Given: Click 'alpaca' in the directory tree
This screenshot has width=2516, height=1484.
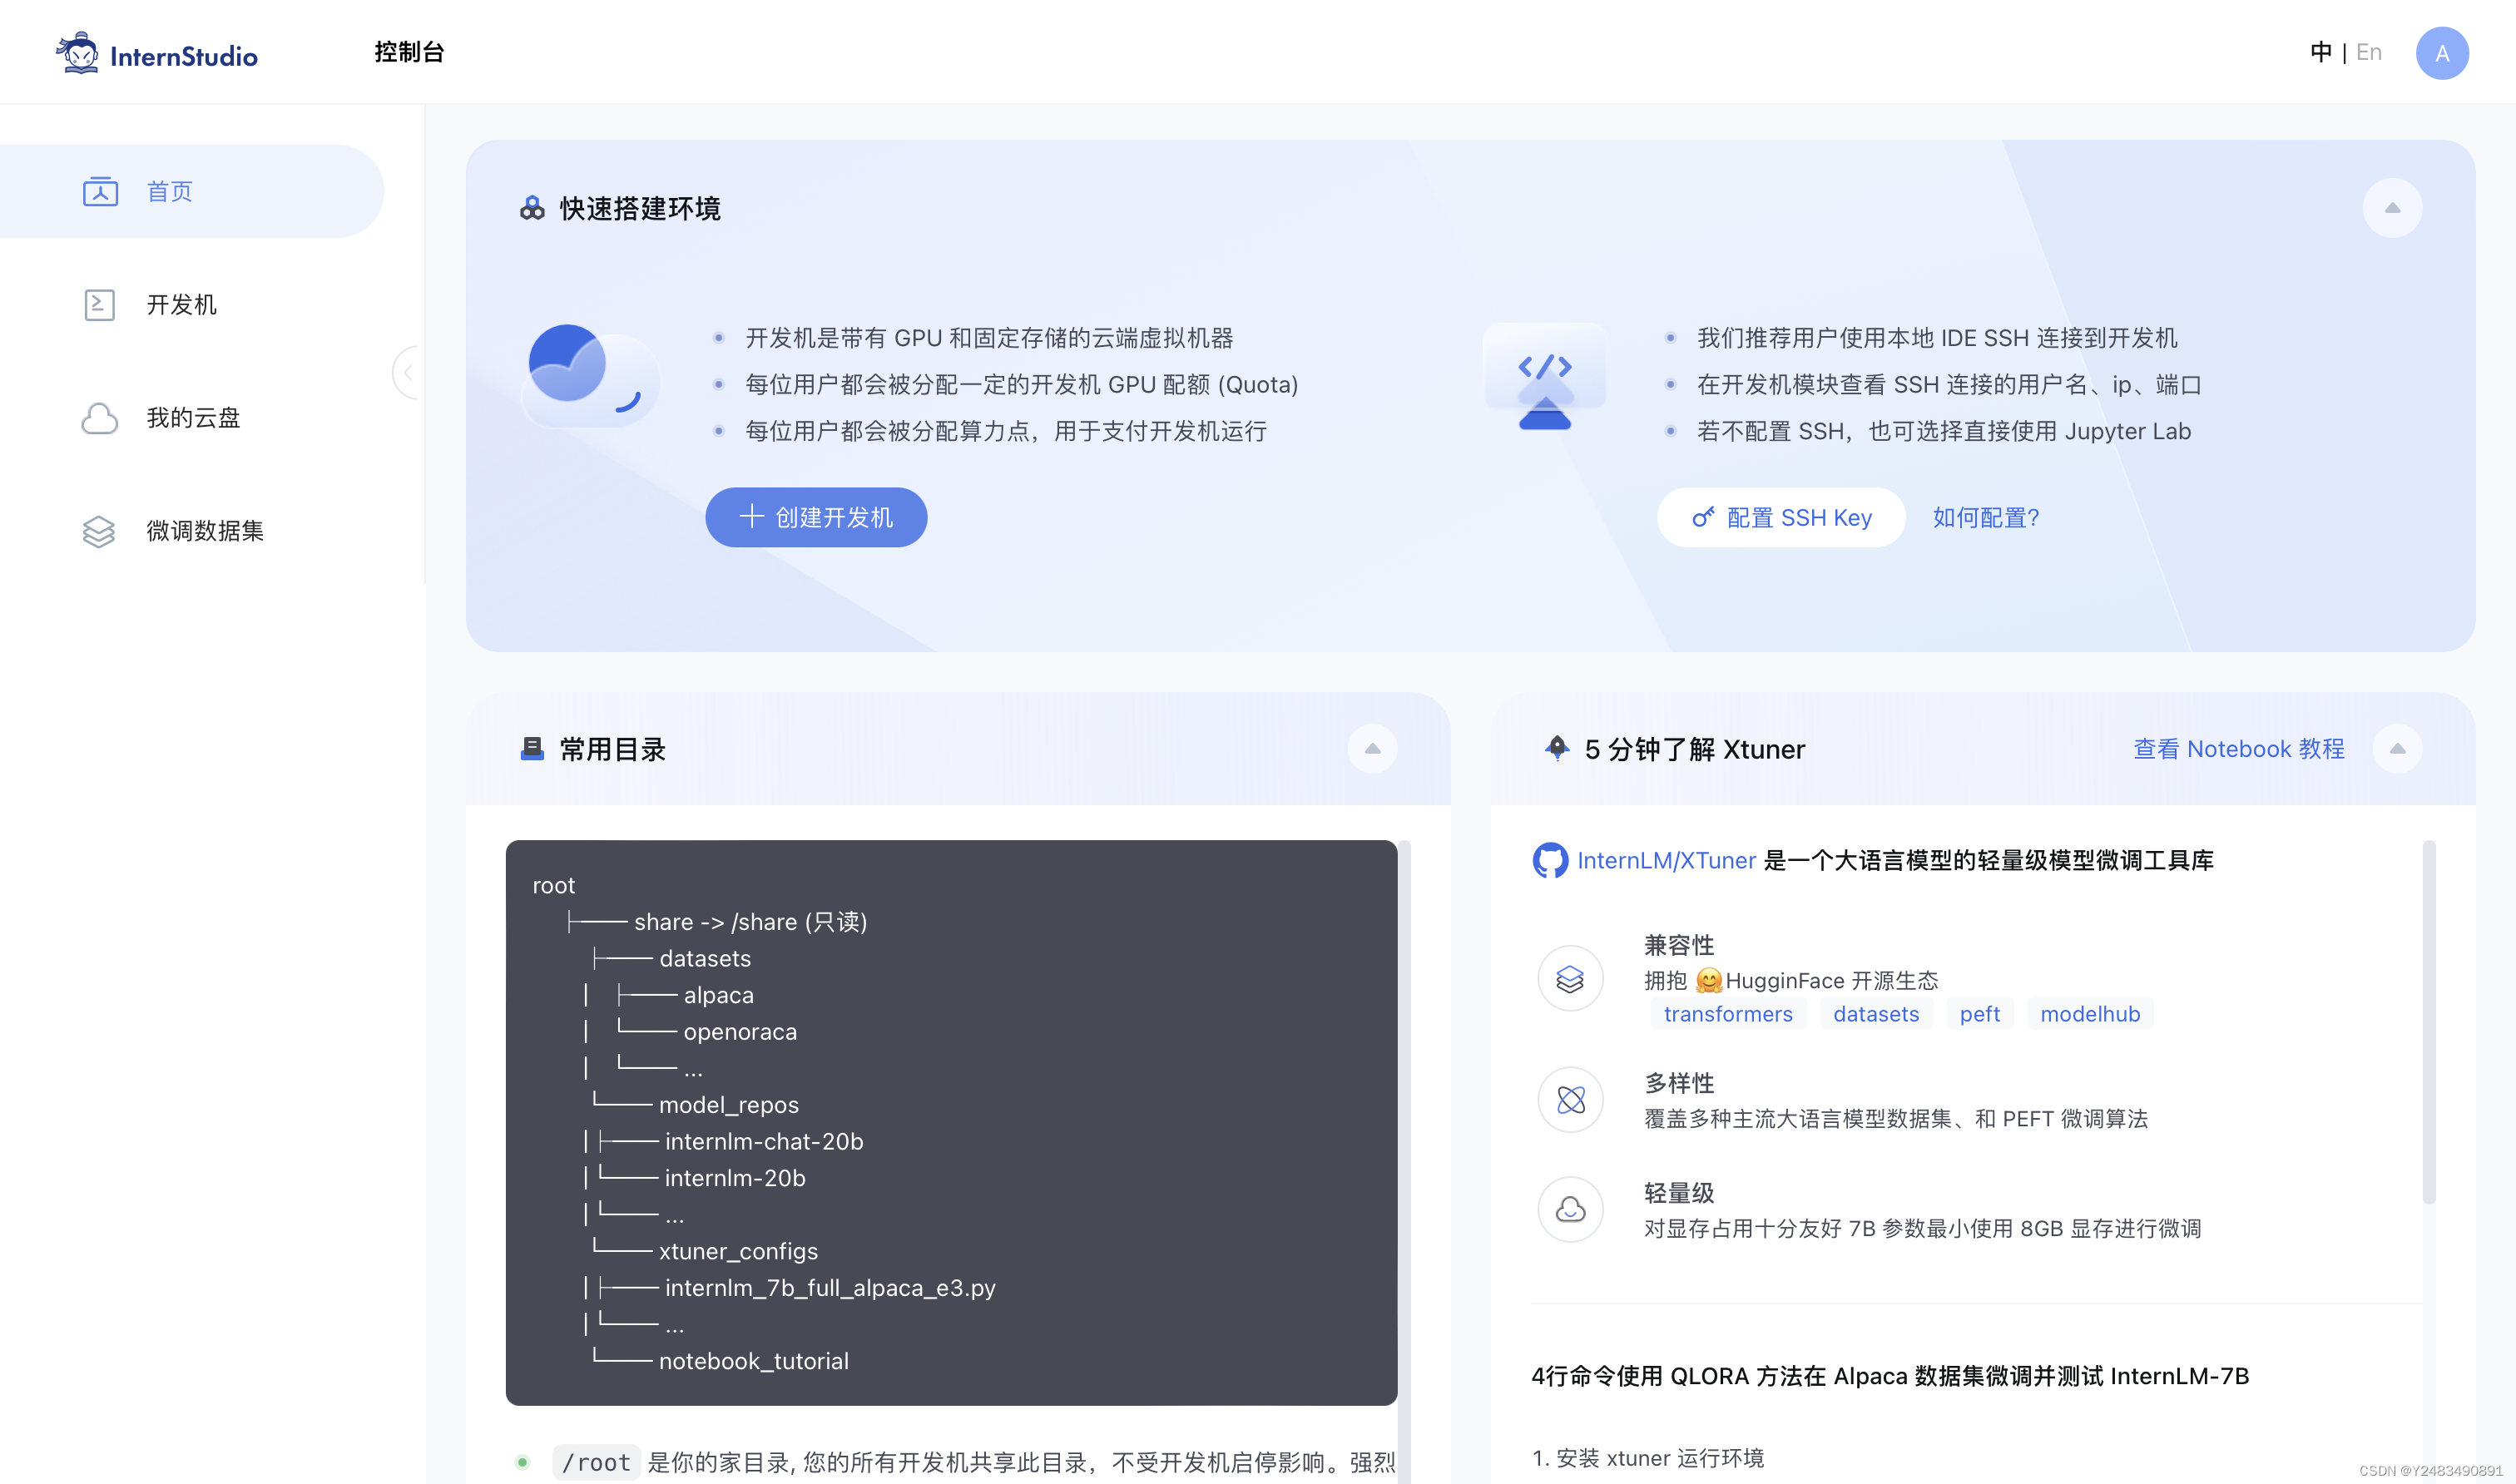Looking at the screenshot, I should (719, 995).
